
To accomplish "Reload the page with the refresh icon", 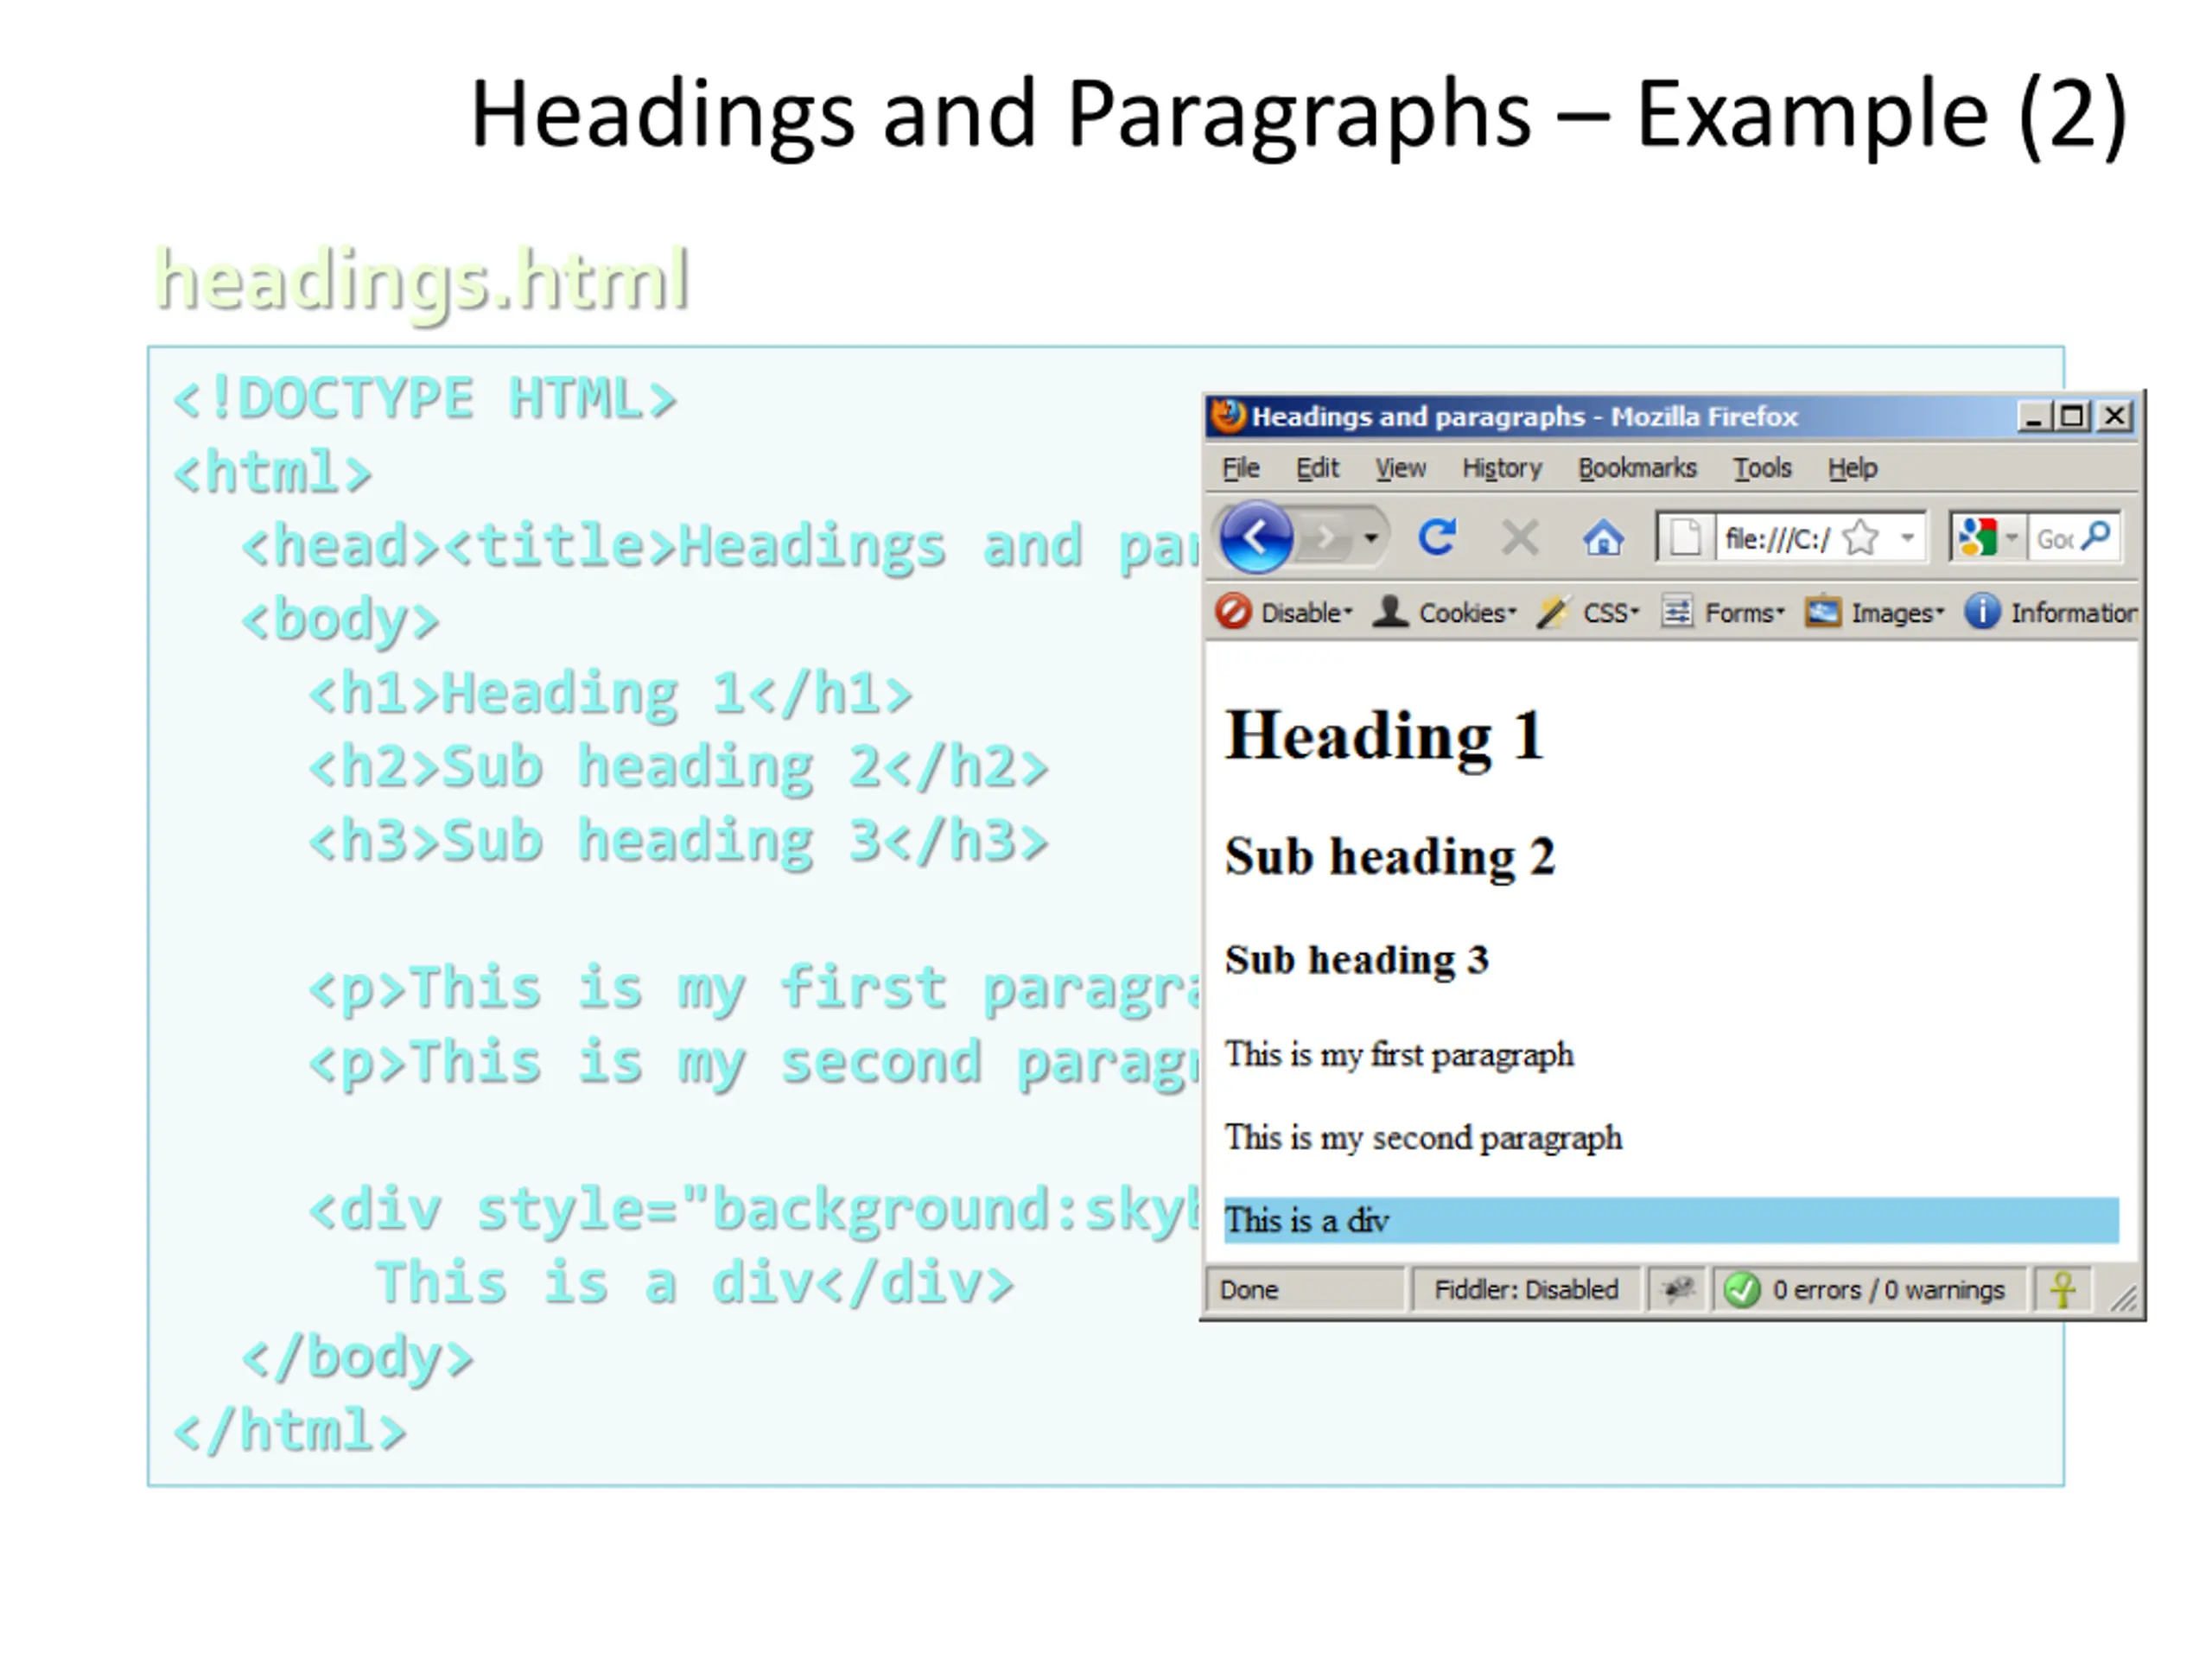I will tap(1437, 538).
